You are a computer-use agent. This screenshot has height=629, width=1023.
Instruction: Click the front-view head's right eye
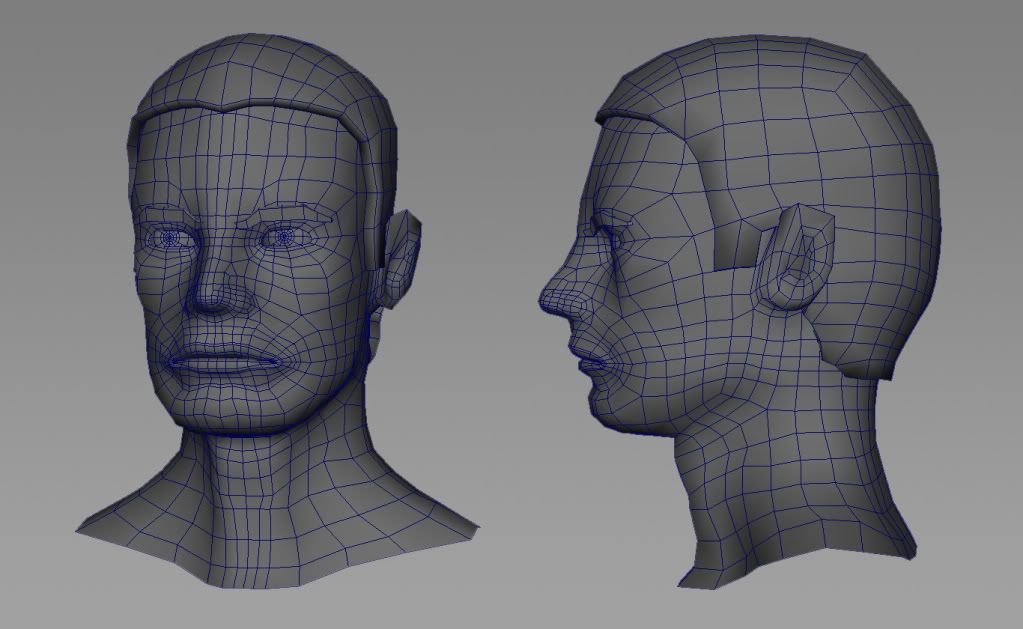(x=283, y=237)
